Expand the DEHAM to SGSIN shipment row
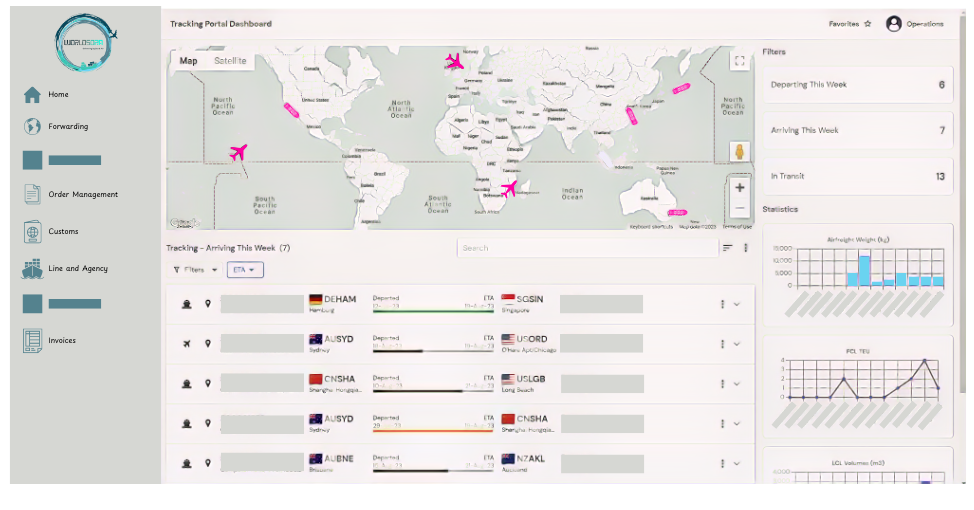 737,305
